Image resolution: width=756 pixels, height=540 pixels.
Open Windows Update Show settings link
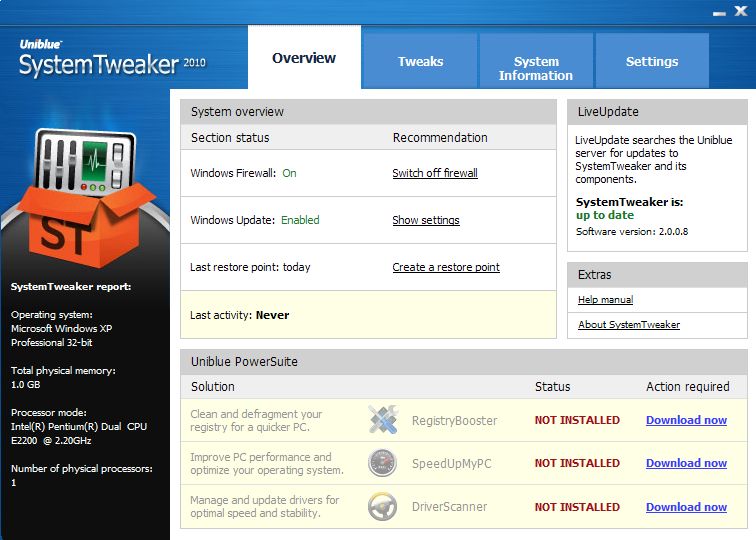click(x=426, y=220)
